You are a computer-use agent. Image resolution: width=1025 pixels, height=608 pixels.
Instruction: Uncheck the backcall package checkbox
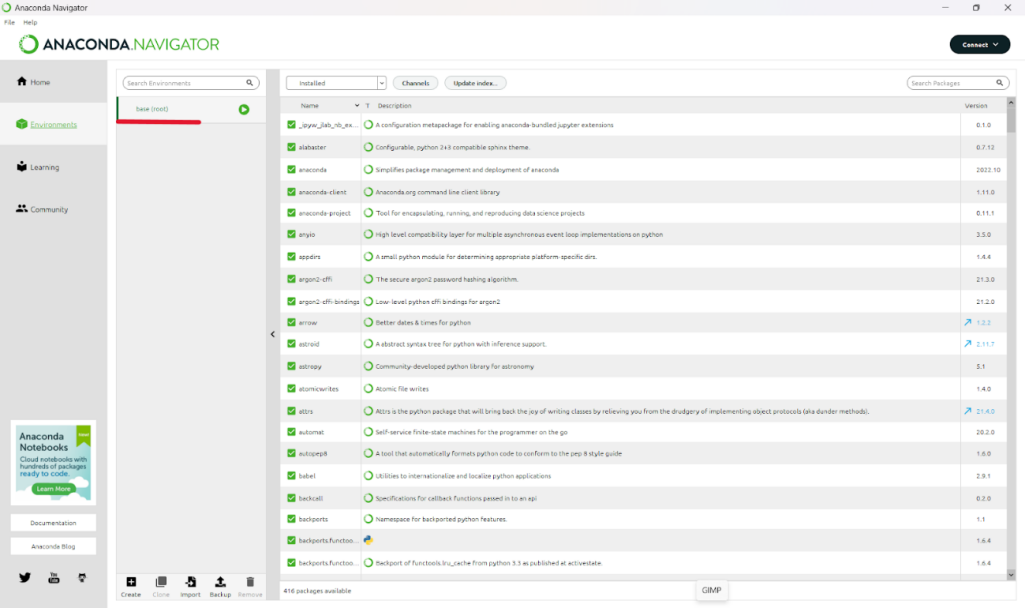[292, 498]
